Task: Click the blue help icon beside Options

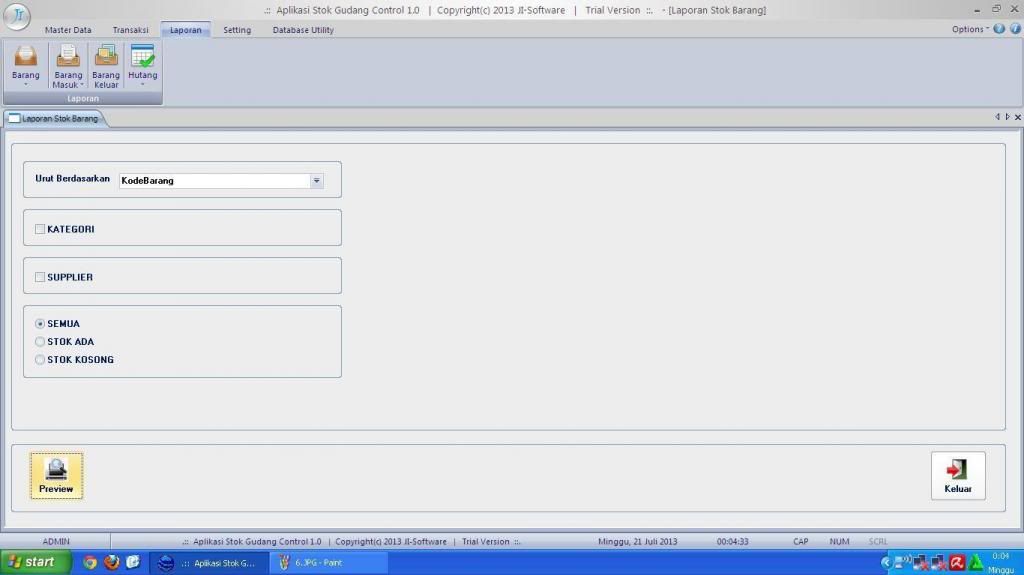Action: point(999,29)
